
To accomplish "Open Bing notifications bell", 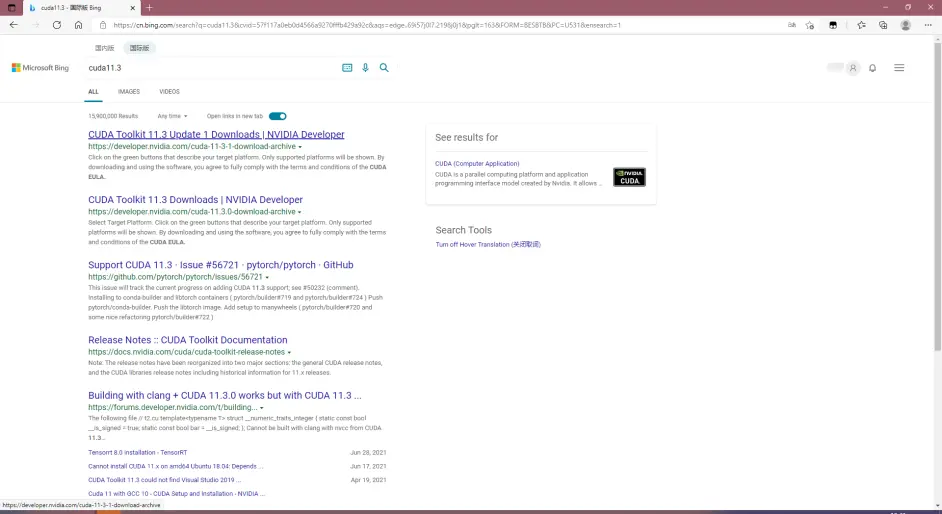I will point(872,68).
